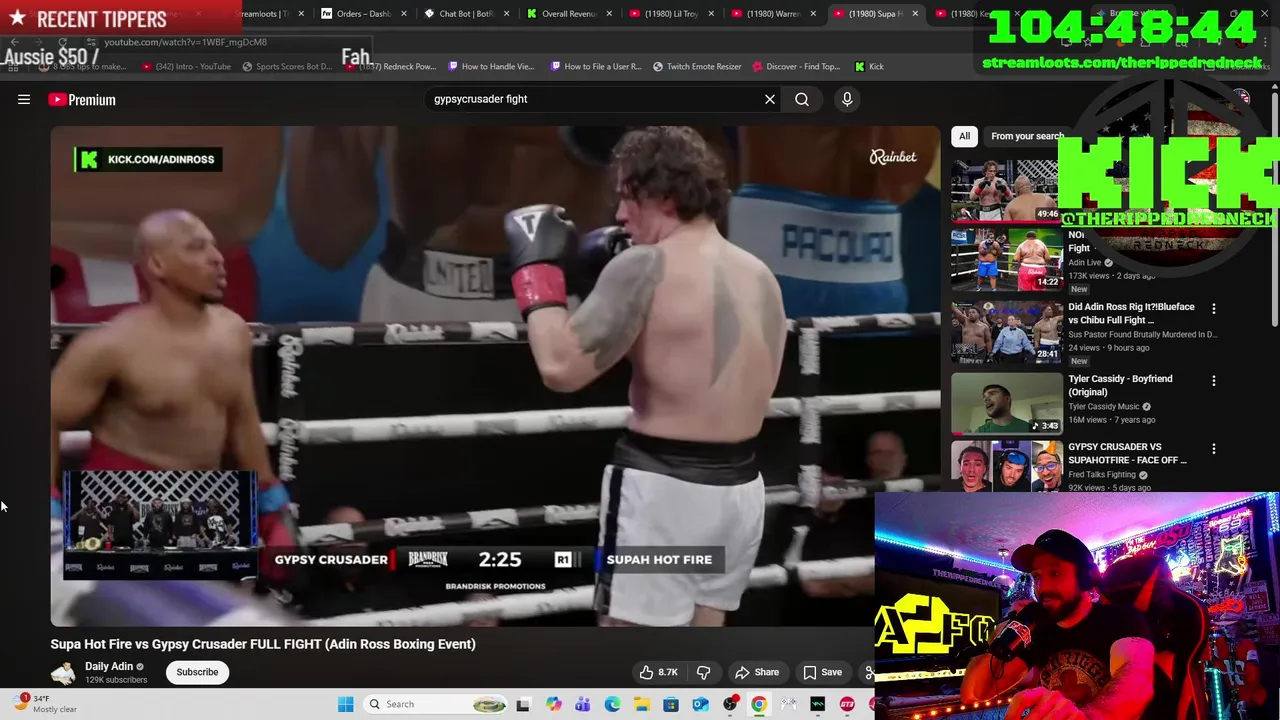The image size is (1280, 720).
Task: Open 'Did Adin Ross Rig It' video title
Action: 1131,313
